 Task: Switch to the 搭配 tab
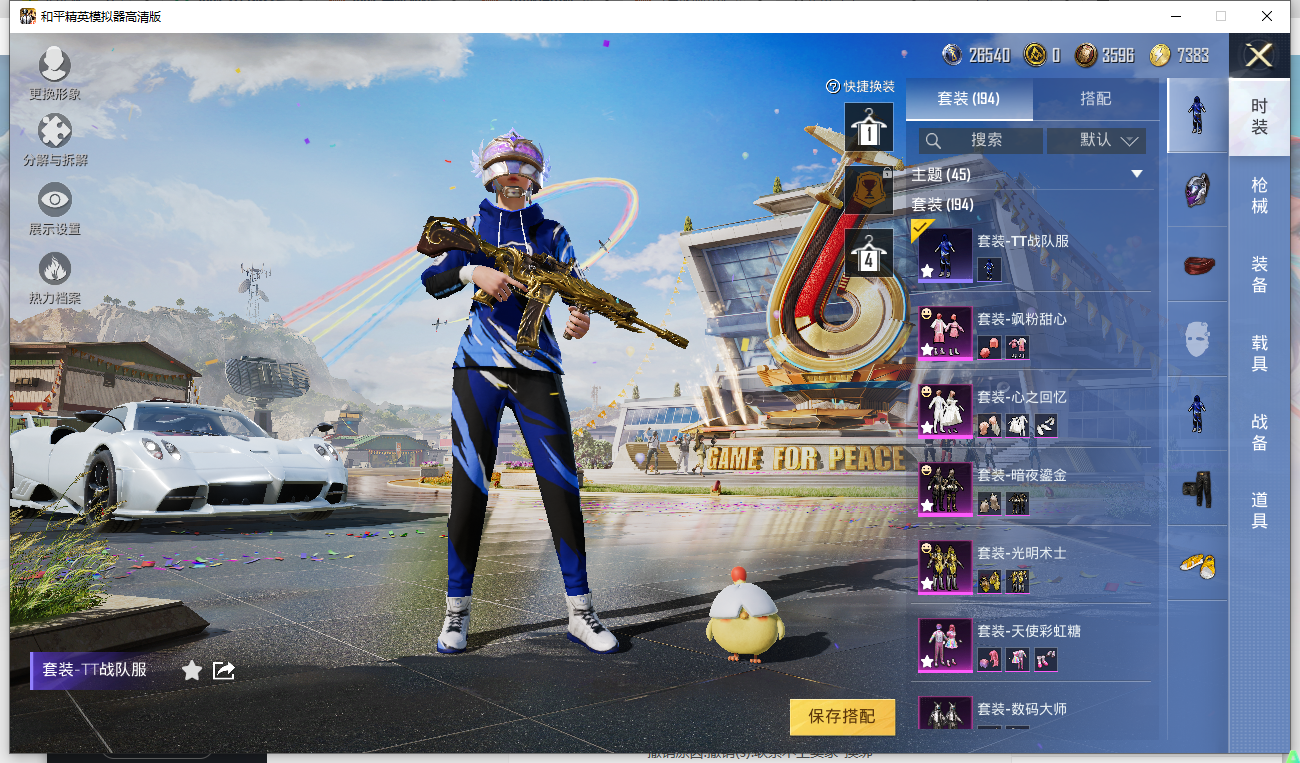coord(1096,100)
